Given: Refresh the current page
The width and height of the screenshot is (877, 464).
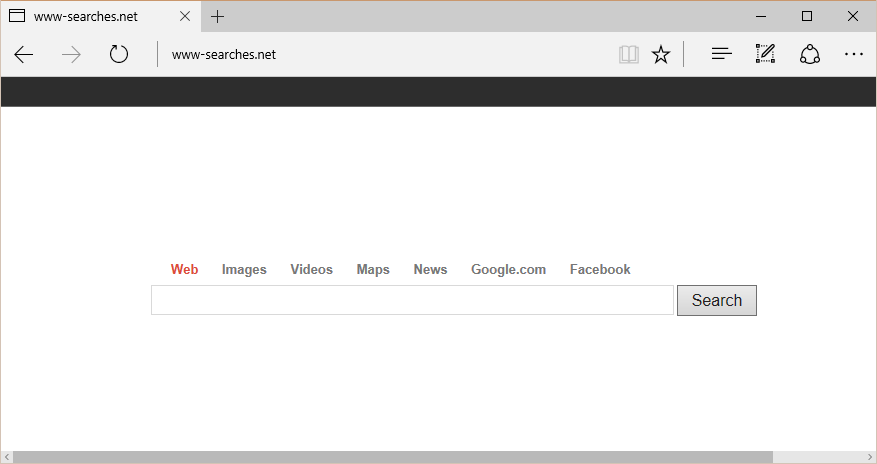Looking at the screenshot, I should coord(119,54).
